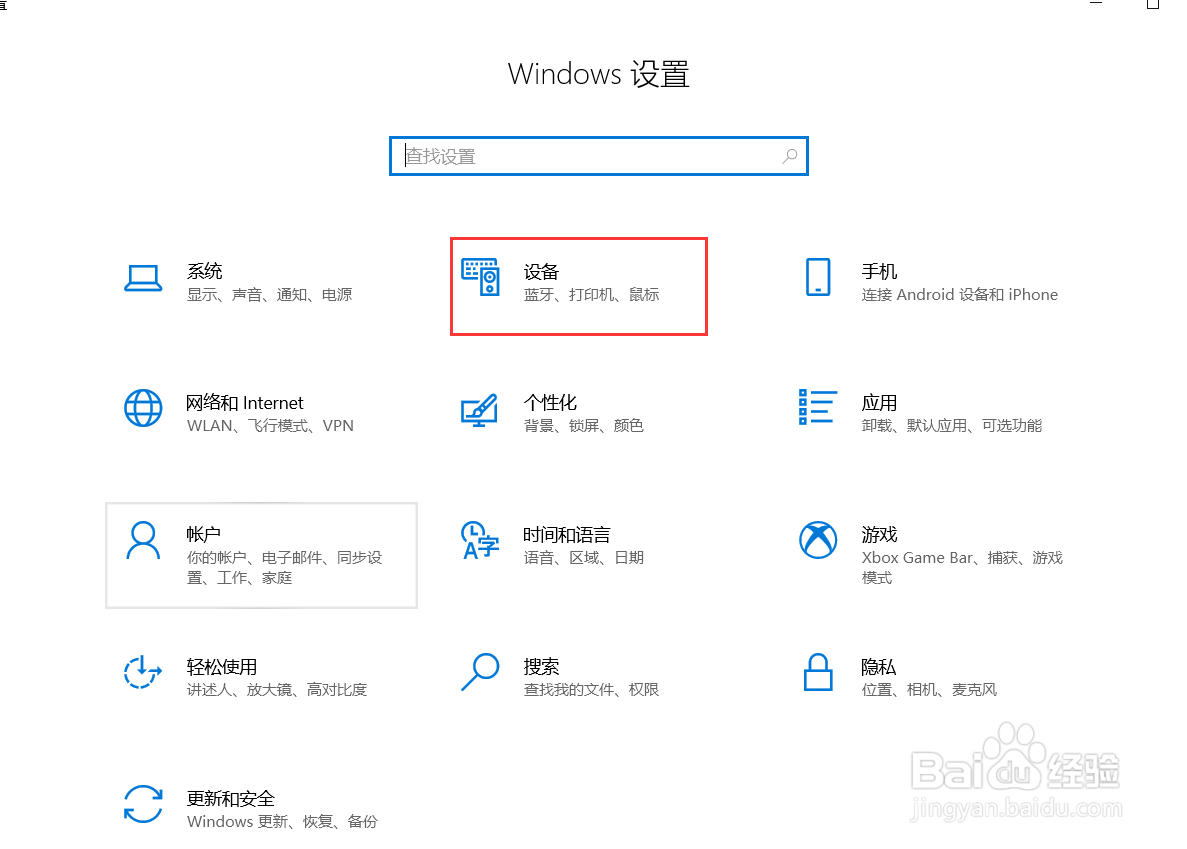Click the 隐私 padlock icon

click(x=818, y=672)
